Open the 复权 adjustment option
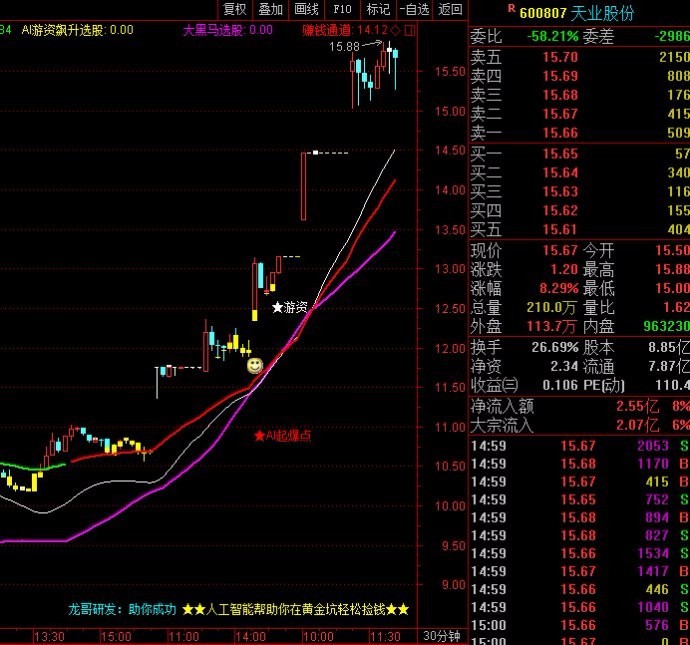 click(x=235, y=9)
